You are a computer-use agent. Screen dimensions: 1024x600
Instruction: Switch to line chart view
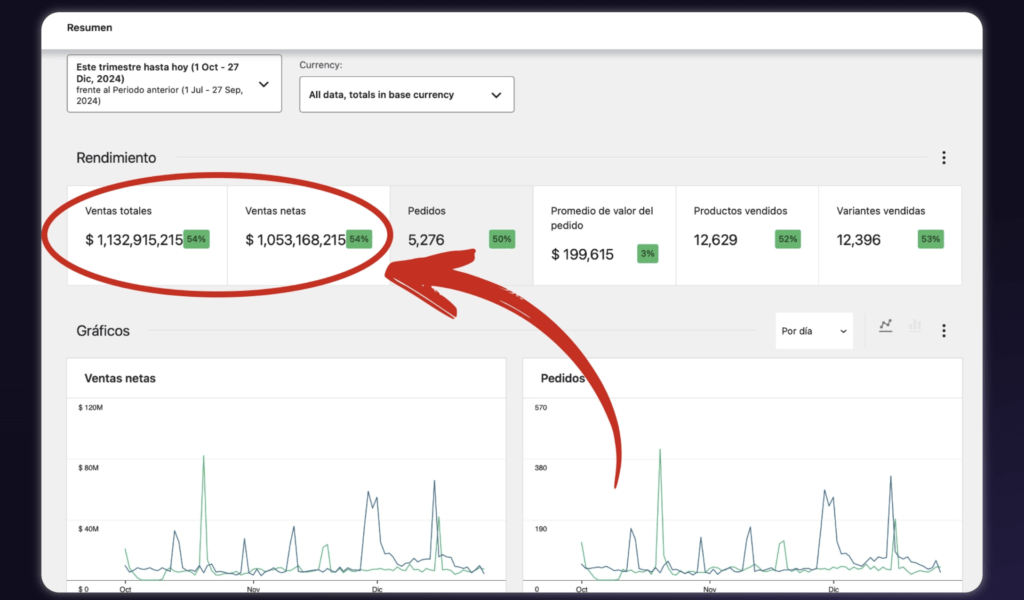885,326
